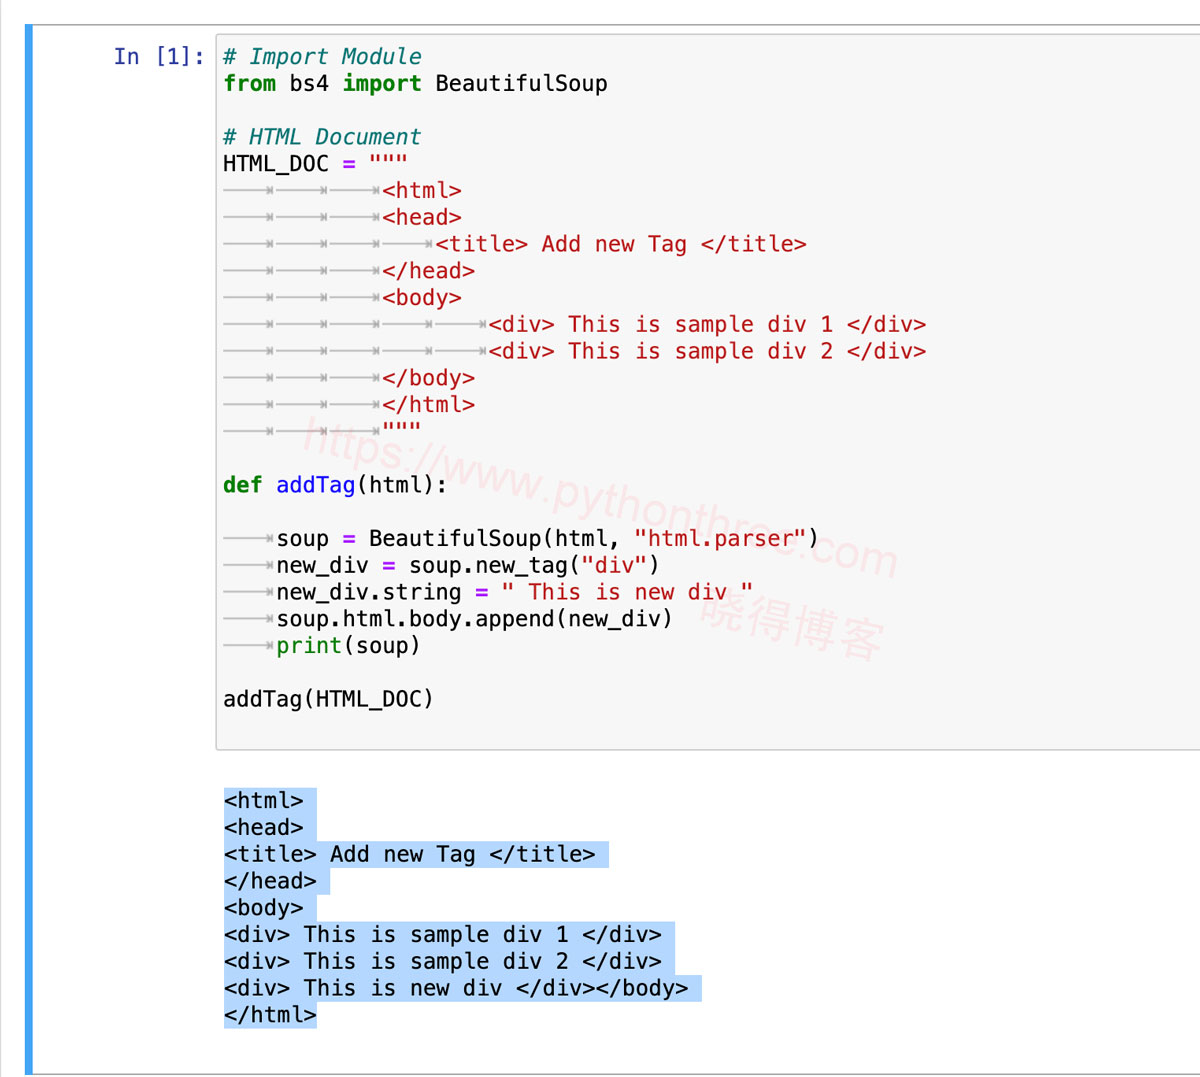Click BeautifulSoup in the import statement
1200x1077 pixels.
tap(520, 84)
